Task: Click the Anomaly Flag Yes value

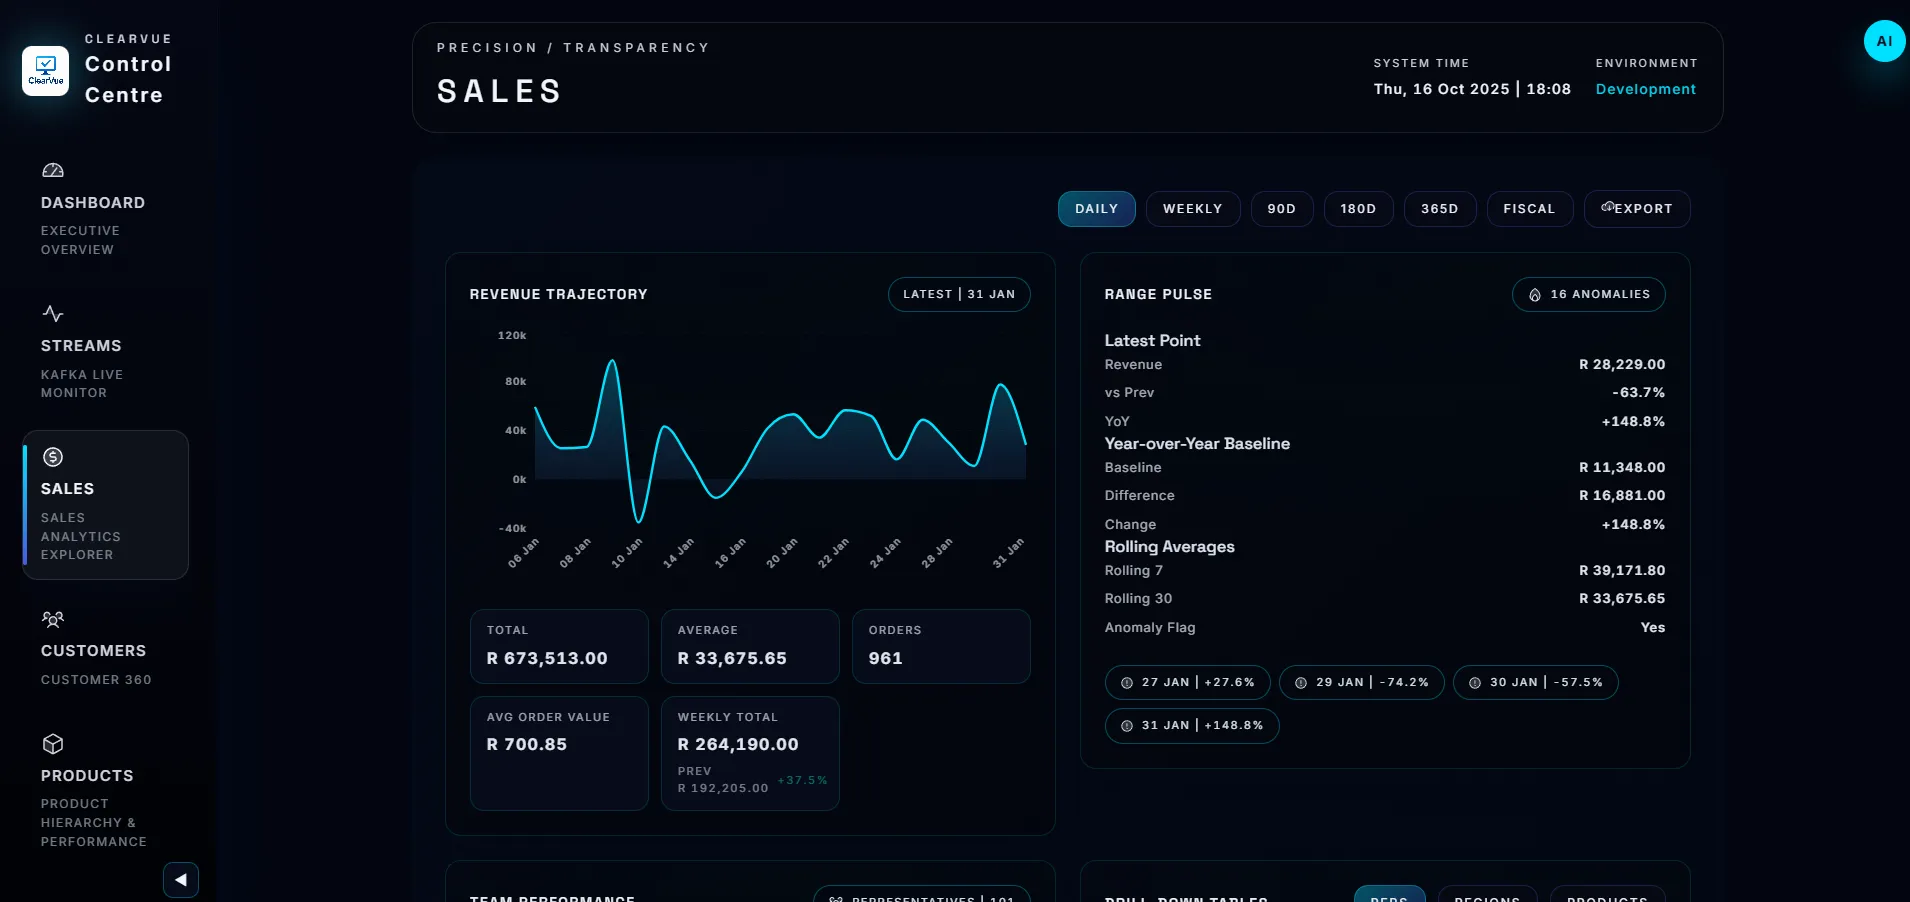Action: point(1653,628)
